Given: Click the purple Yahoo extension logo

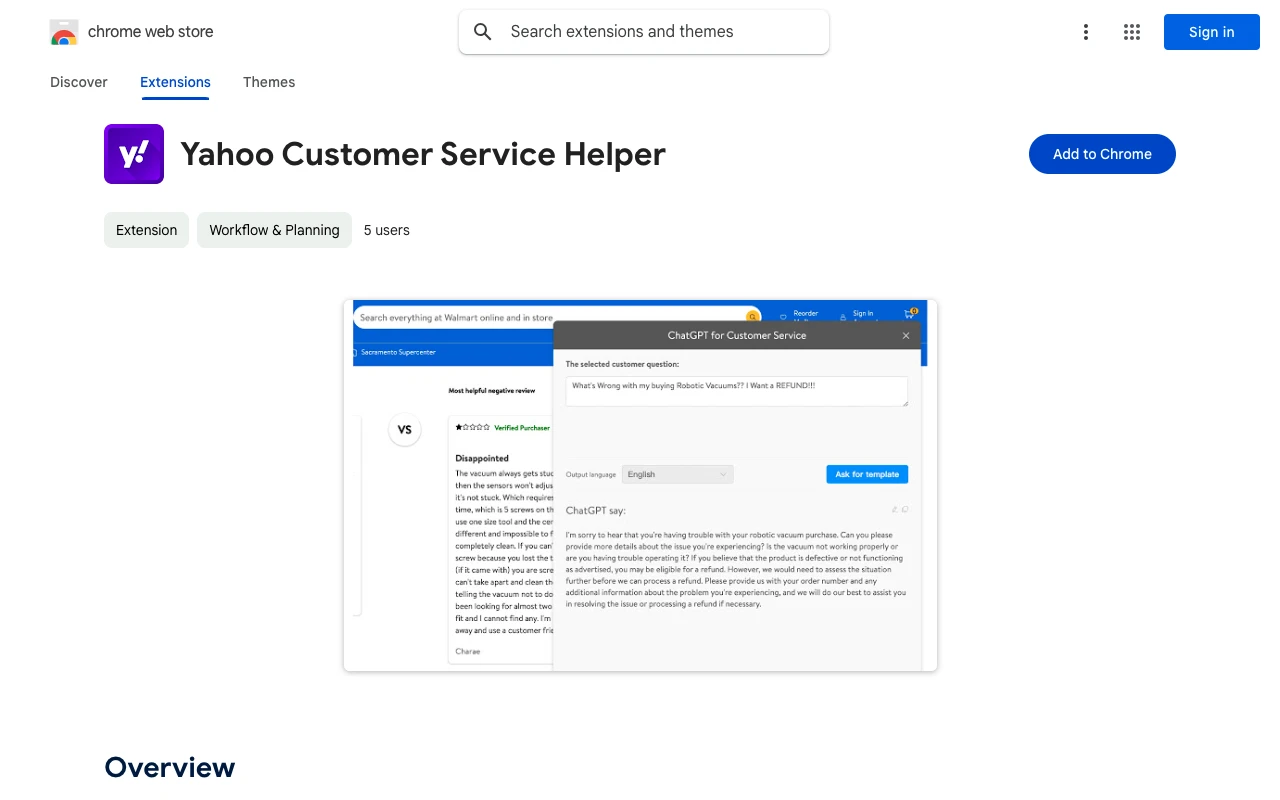Looking at the screenshot, I should (x=133, y=154).
